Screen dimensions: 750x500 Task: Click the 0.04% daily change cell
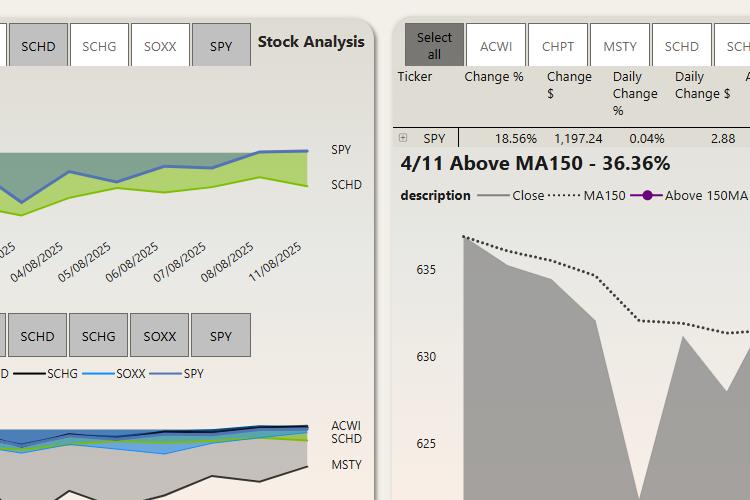pos(647,138)
